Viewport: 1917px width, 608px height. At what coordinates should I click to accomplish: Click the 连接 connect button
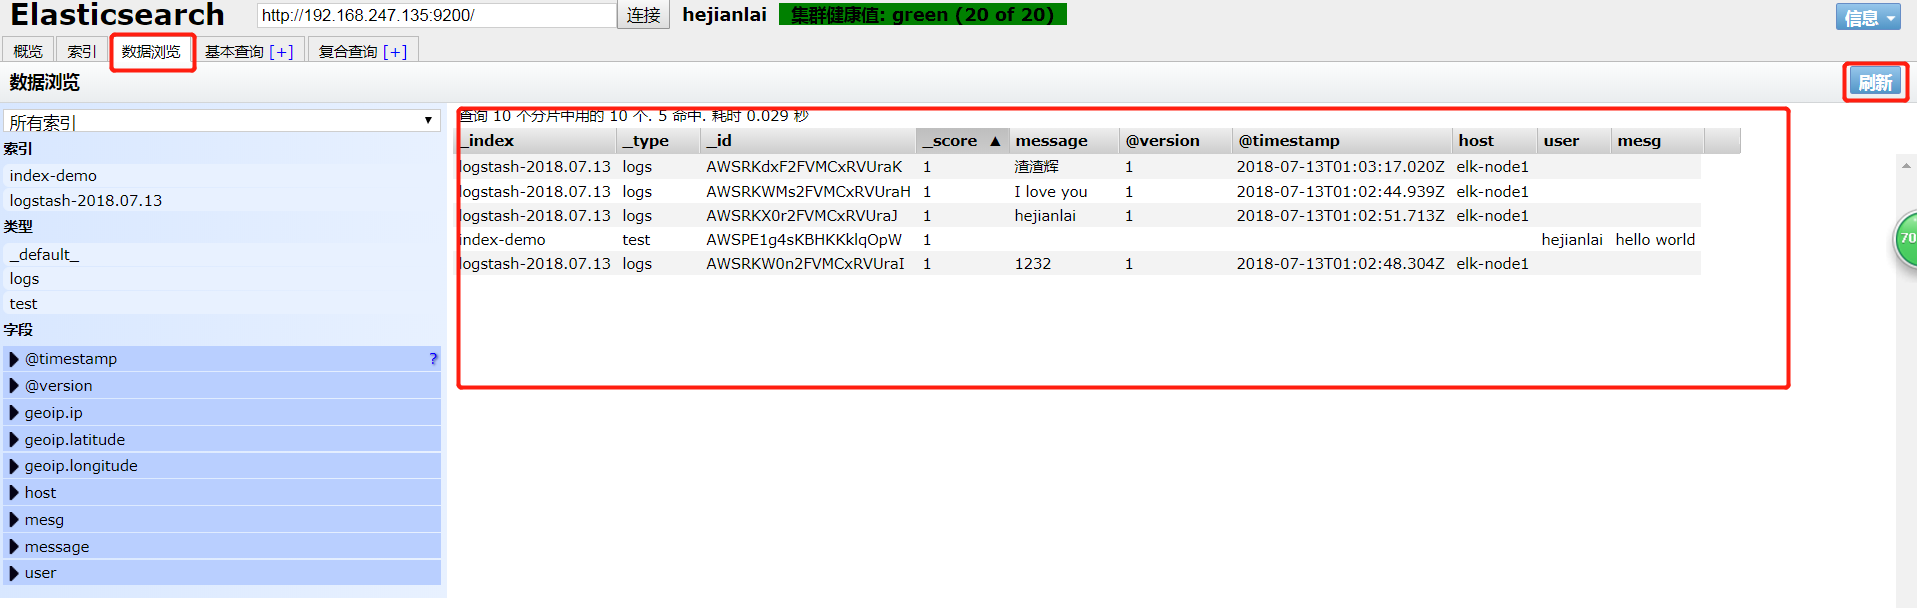click(x=643, y=15)
